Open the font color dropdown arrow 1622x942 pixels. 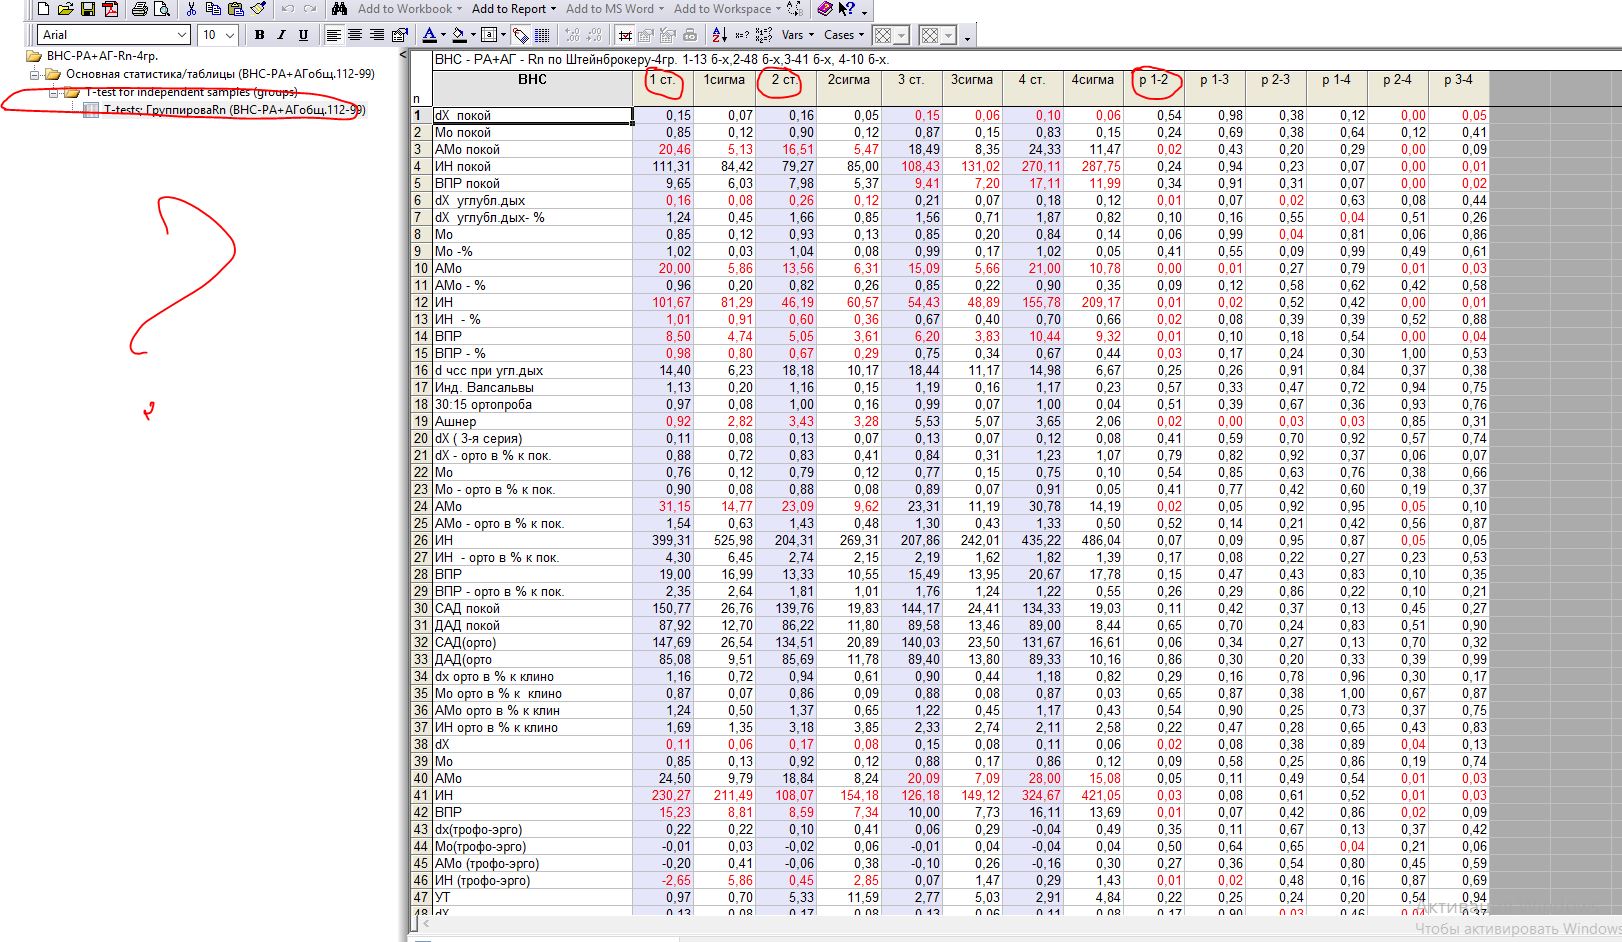(444, 35)
